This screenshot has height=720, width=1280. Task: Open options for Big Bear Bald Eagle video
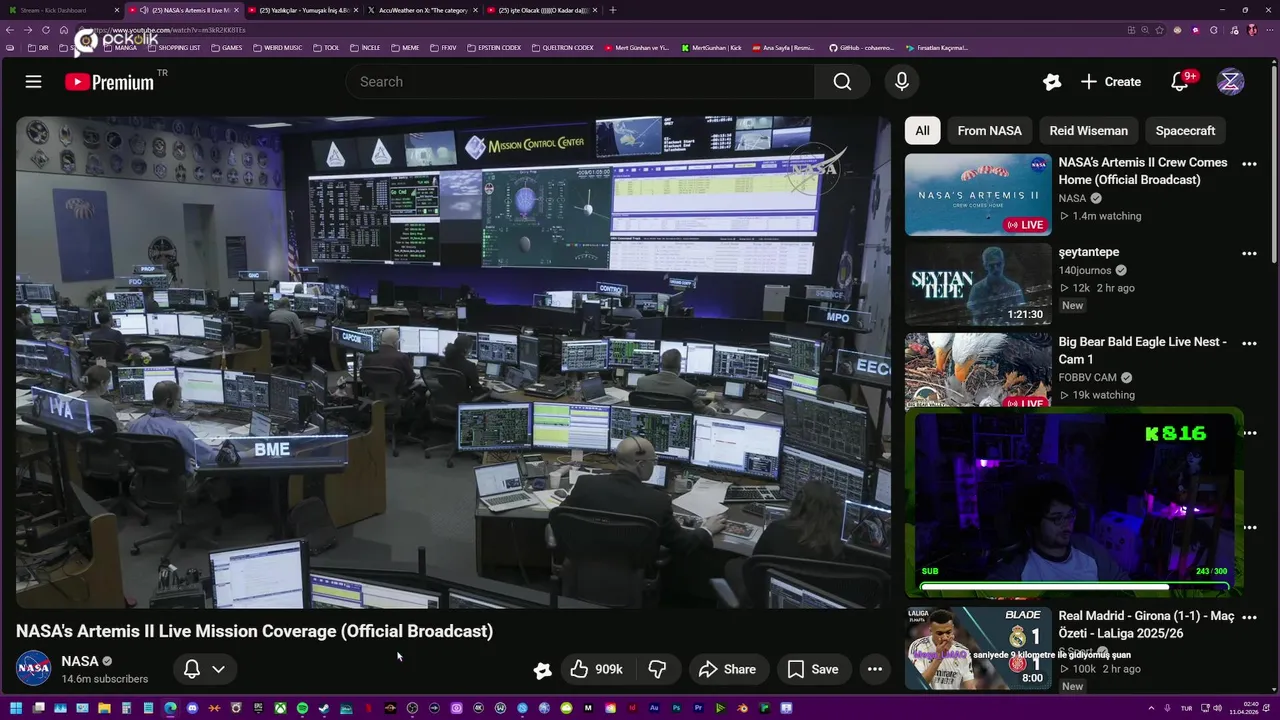(1249, 344)
